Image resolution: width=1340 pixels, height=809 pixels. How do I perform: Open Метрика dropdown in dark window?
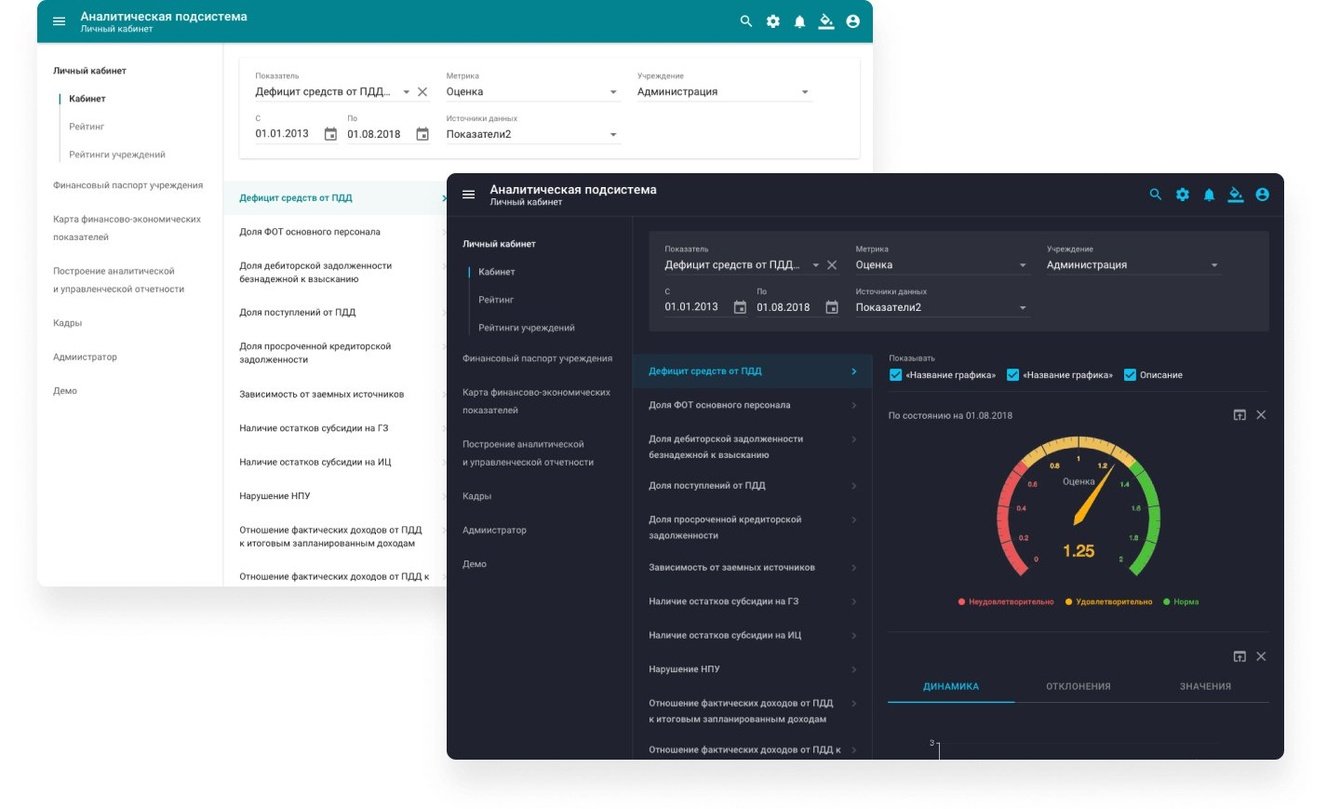(942, 265)
